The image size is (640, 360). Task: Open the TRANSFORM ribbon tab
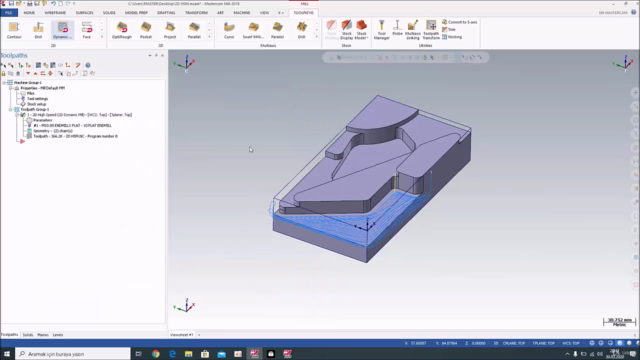pos(196,13)
